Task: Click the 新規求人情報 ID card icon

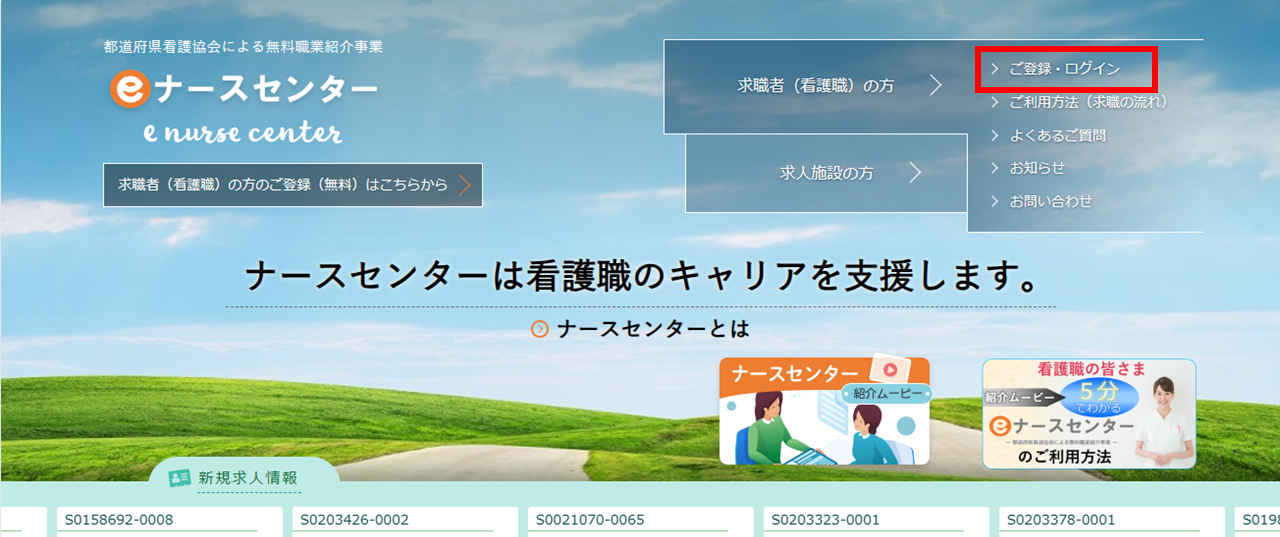Action: pyautogui.click(x=179, y=478)
